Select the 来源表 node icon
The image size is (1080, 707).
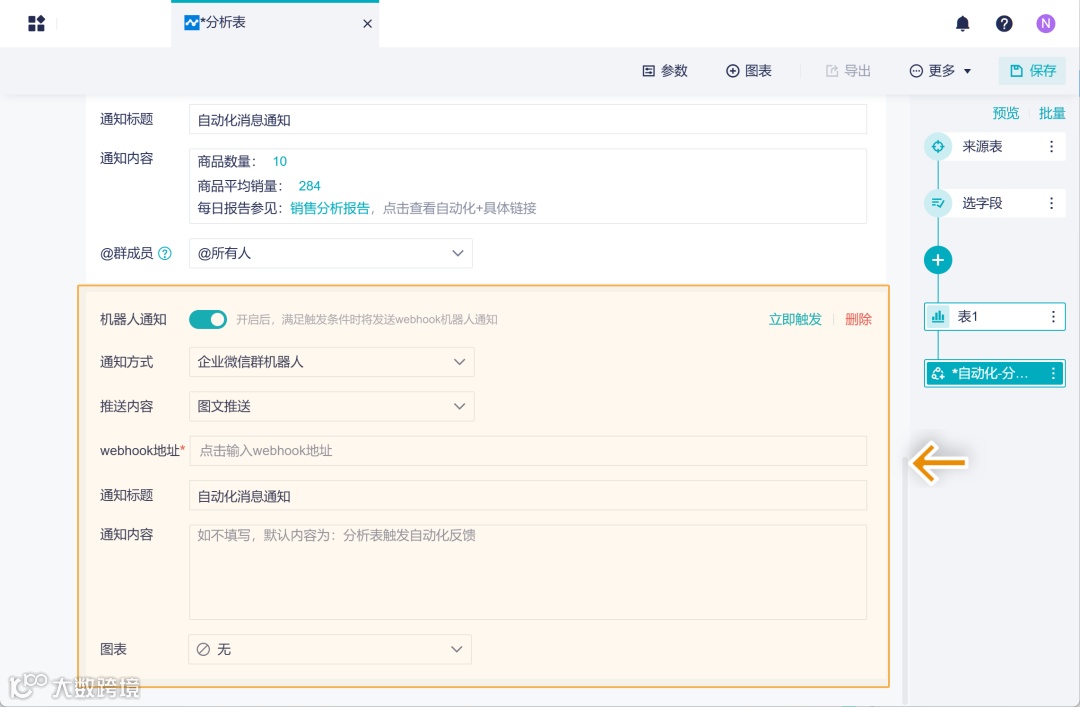tap(938, 146)
